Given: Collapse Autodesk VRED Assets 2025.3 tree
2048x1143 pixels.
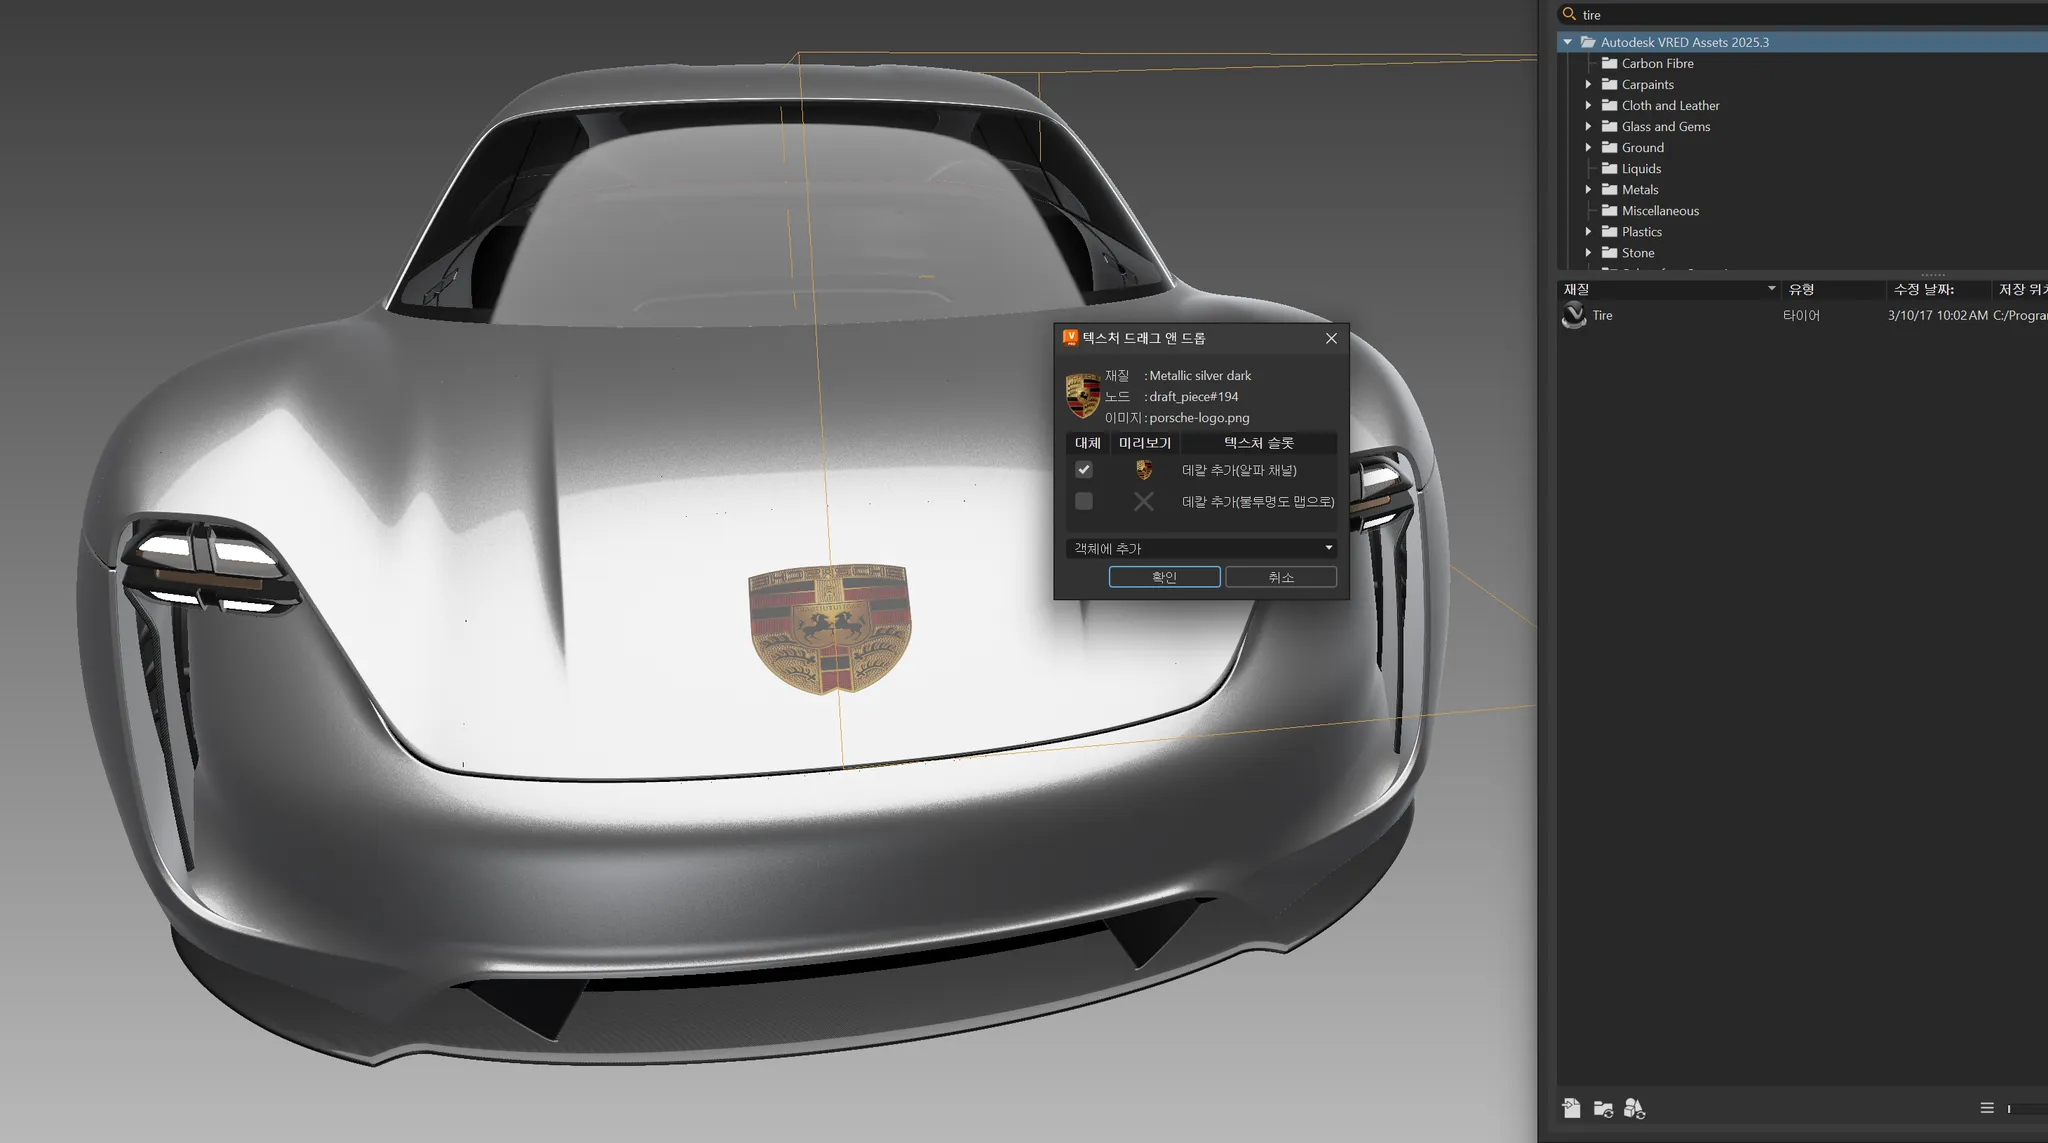Looking at the screenshot, I should [1568, 42].
